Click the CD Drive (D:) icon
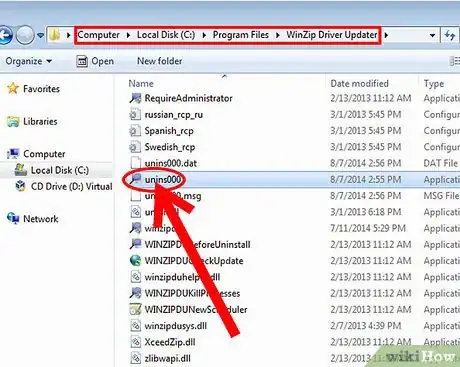Viewport: 460px width, 367px height. (21, 186)
